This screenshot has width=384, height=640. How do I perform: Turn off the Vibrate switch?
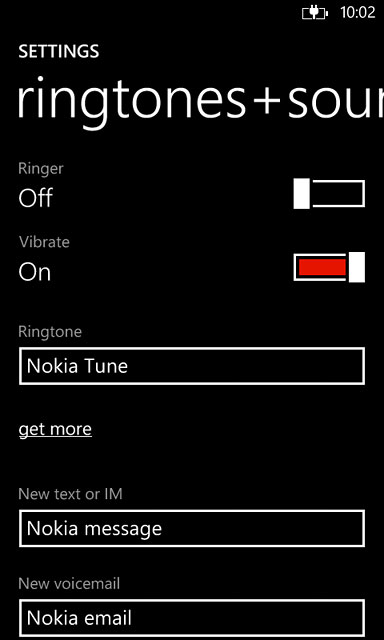point(329,267)
